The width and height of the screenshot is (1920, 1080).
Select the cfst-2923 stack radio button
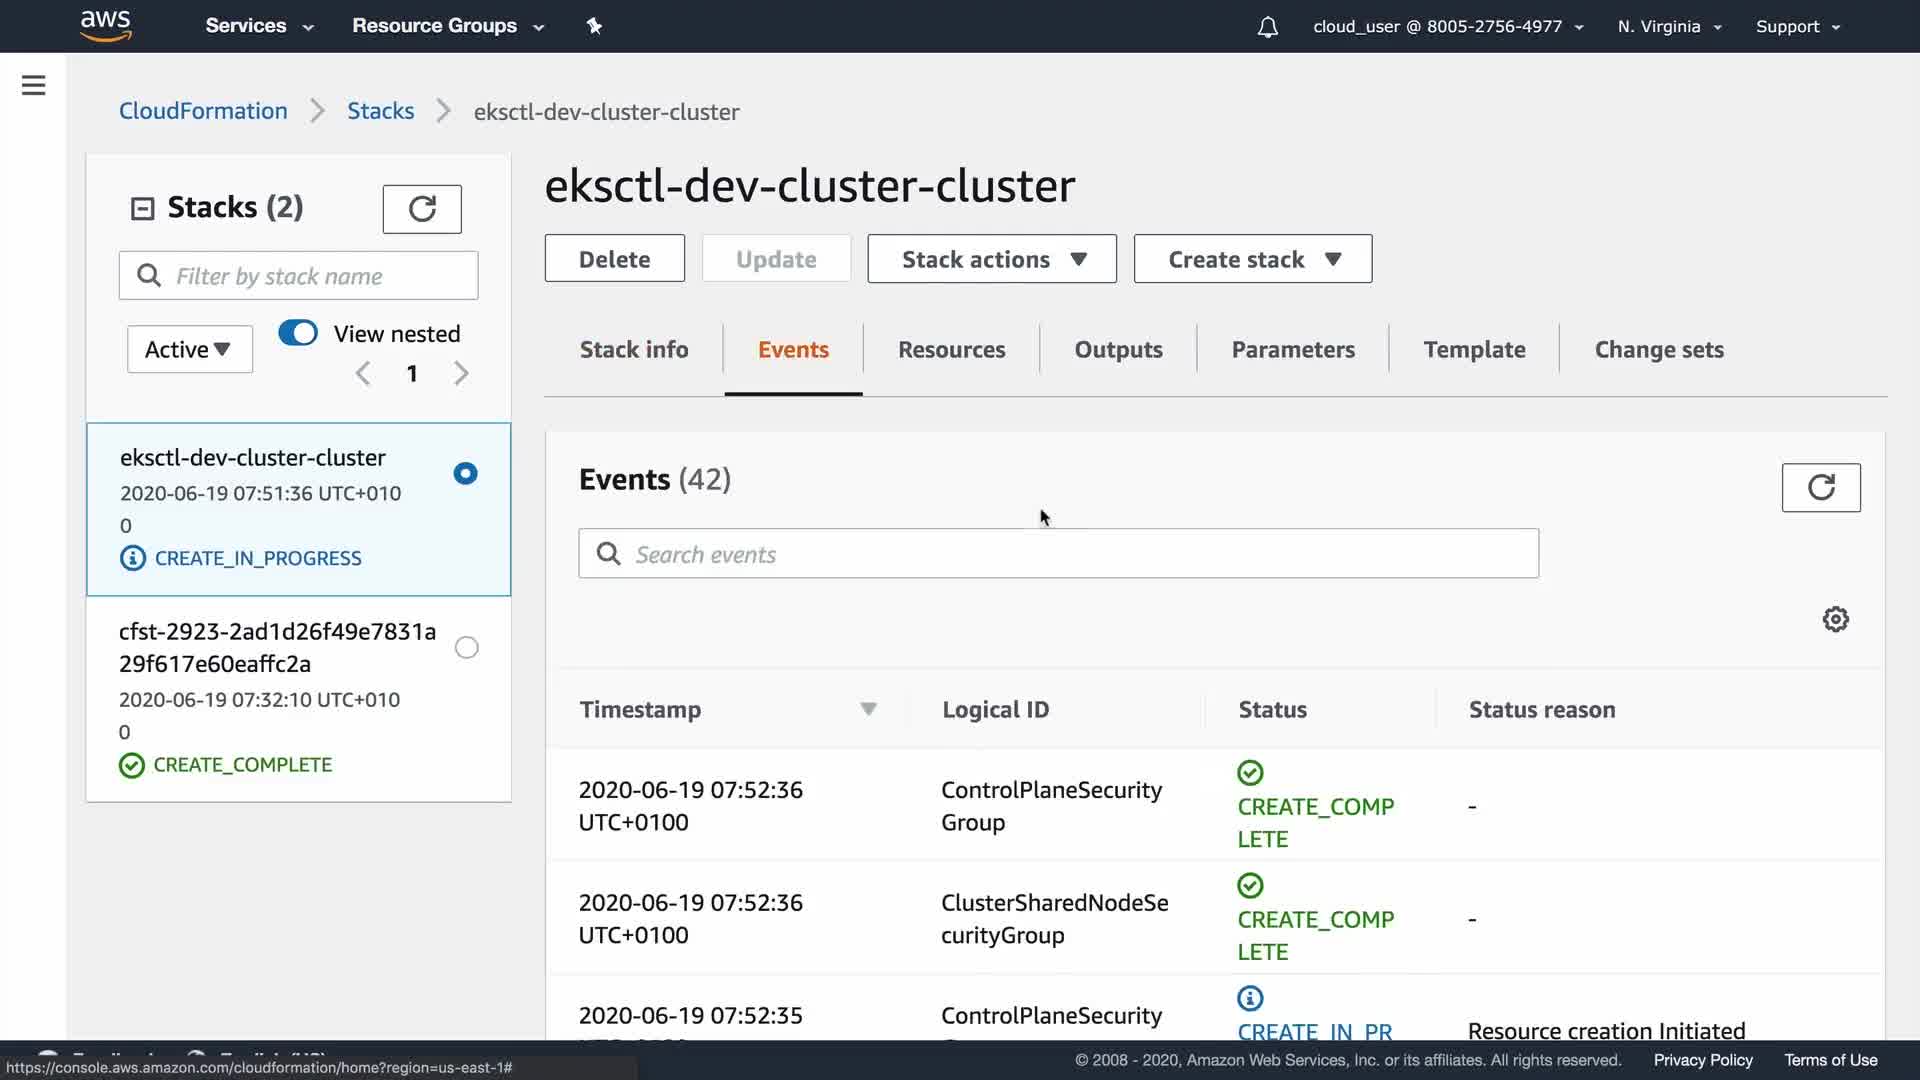coord(466,648)
